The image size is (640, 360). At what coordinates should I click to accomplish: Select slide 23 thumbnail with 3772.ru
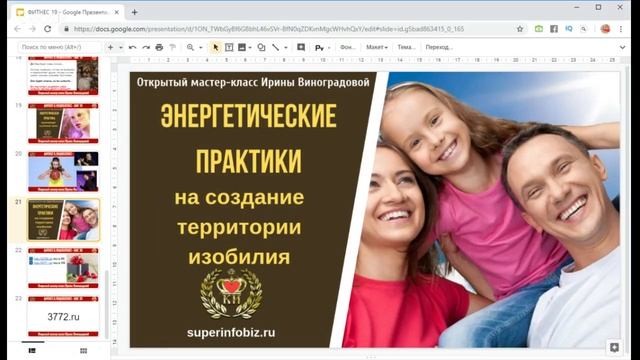click(63, 316)
